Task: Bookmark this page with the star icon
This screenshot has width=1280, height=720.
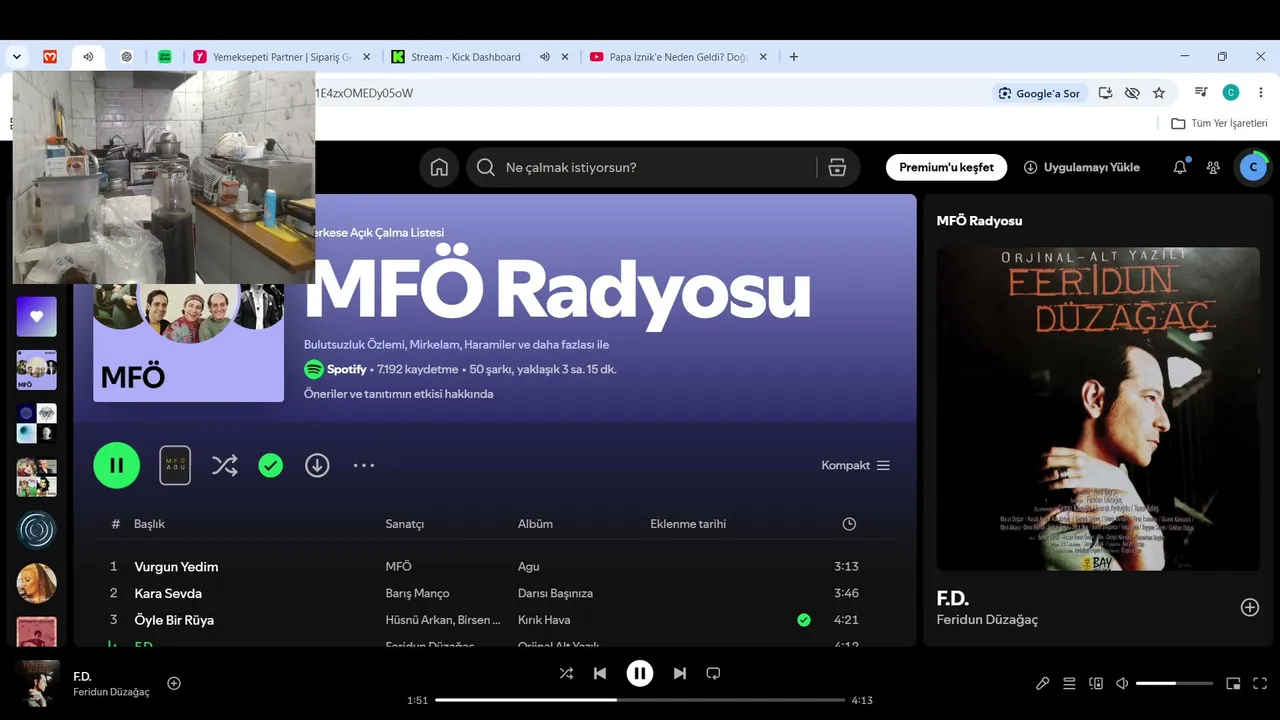Action: coord(1159,93)
